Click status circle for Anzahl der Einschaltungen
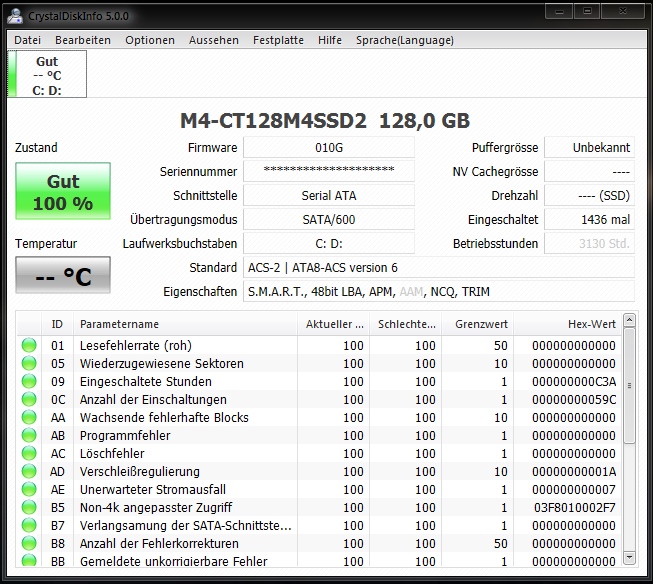Viewport: 653px width, 584px height. click(x=29, y=399)
